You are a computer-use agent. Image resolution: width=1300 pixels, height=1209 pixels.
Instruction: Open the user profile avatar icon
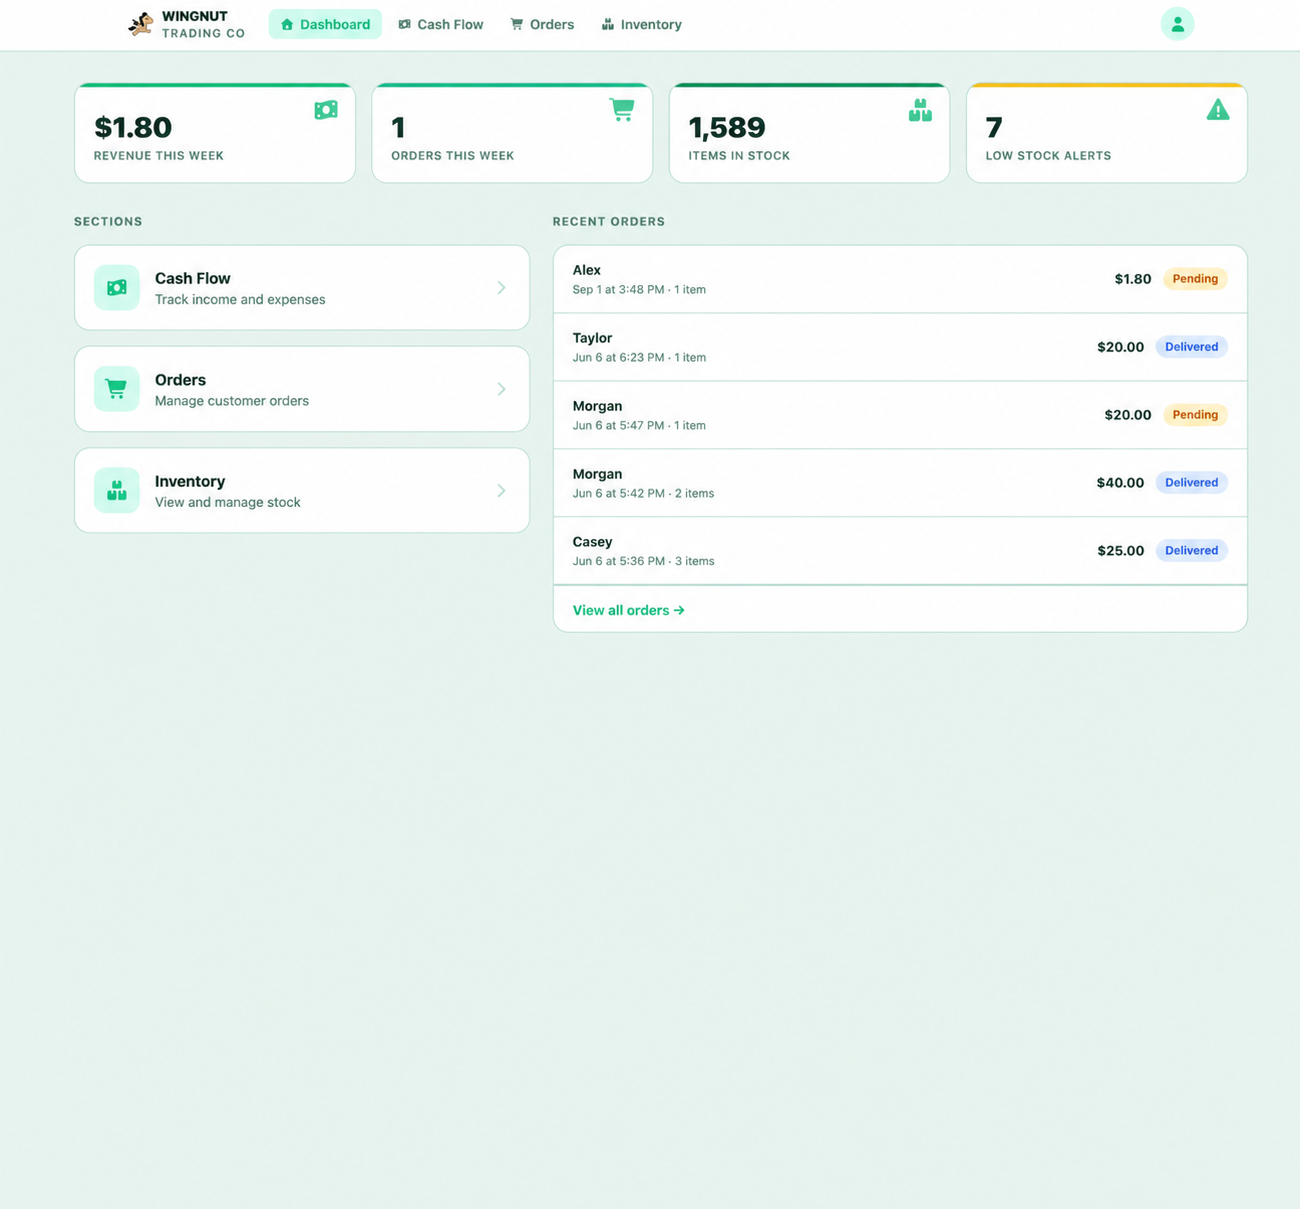click(1177, 24)
